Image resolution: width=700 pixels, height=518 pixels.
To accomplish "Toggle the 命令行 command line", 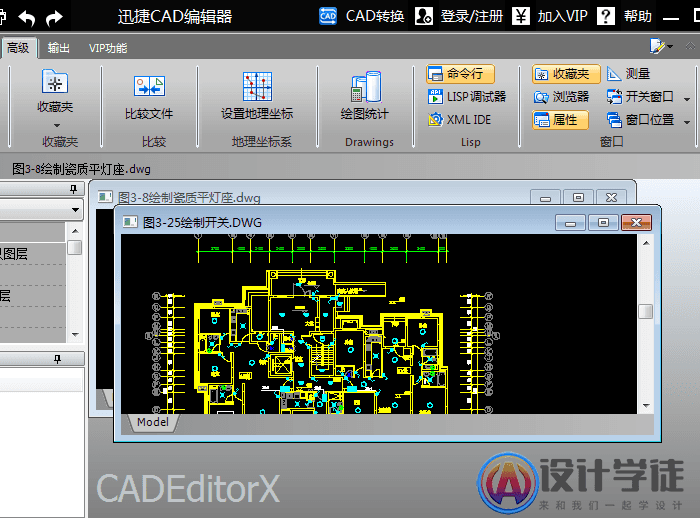I will point(460,74).
